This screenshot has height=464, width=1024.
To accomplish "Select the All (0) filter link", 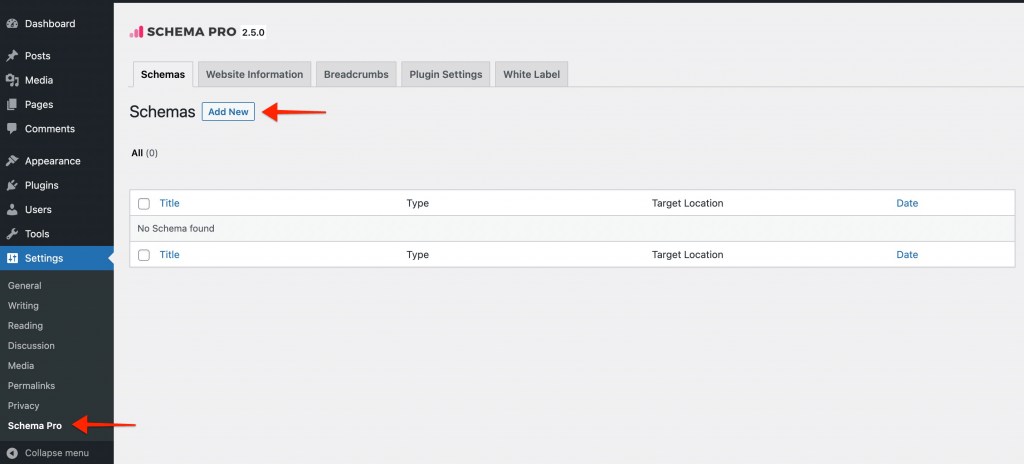I will (144, 153).
